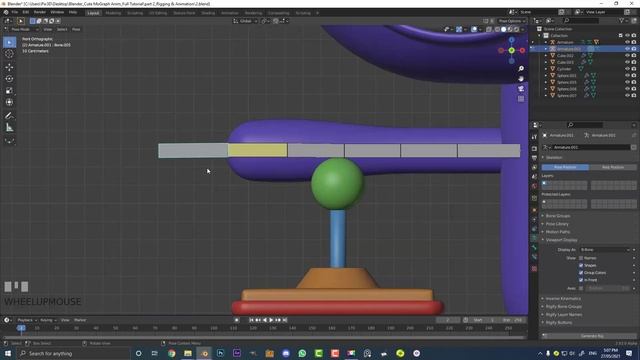This screenshot has height=360, width=640.
Task: Open Photoshop from the Windows taskbar
Action: 220,353
